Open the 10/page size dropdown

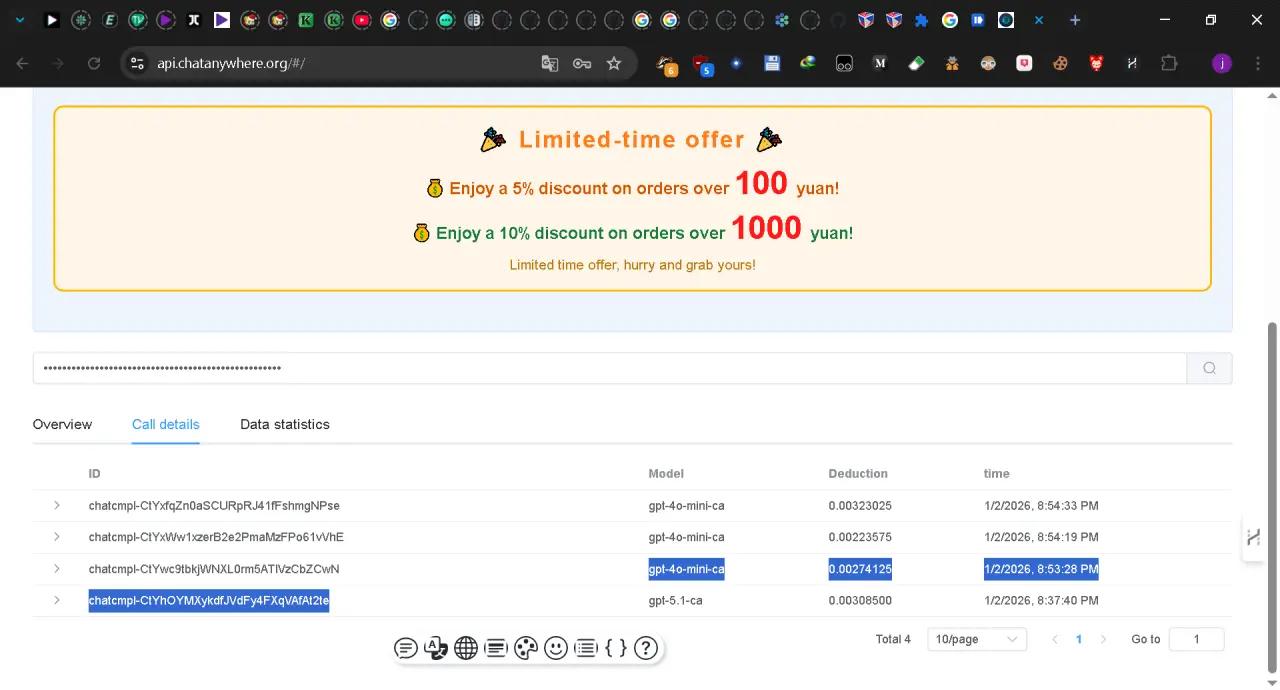pos(977,639)
